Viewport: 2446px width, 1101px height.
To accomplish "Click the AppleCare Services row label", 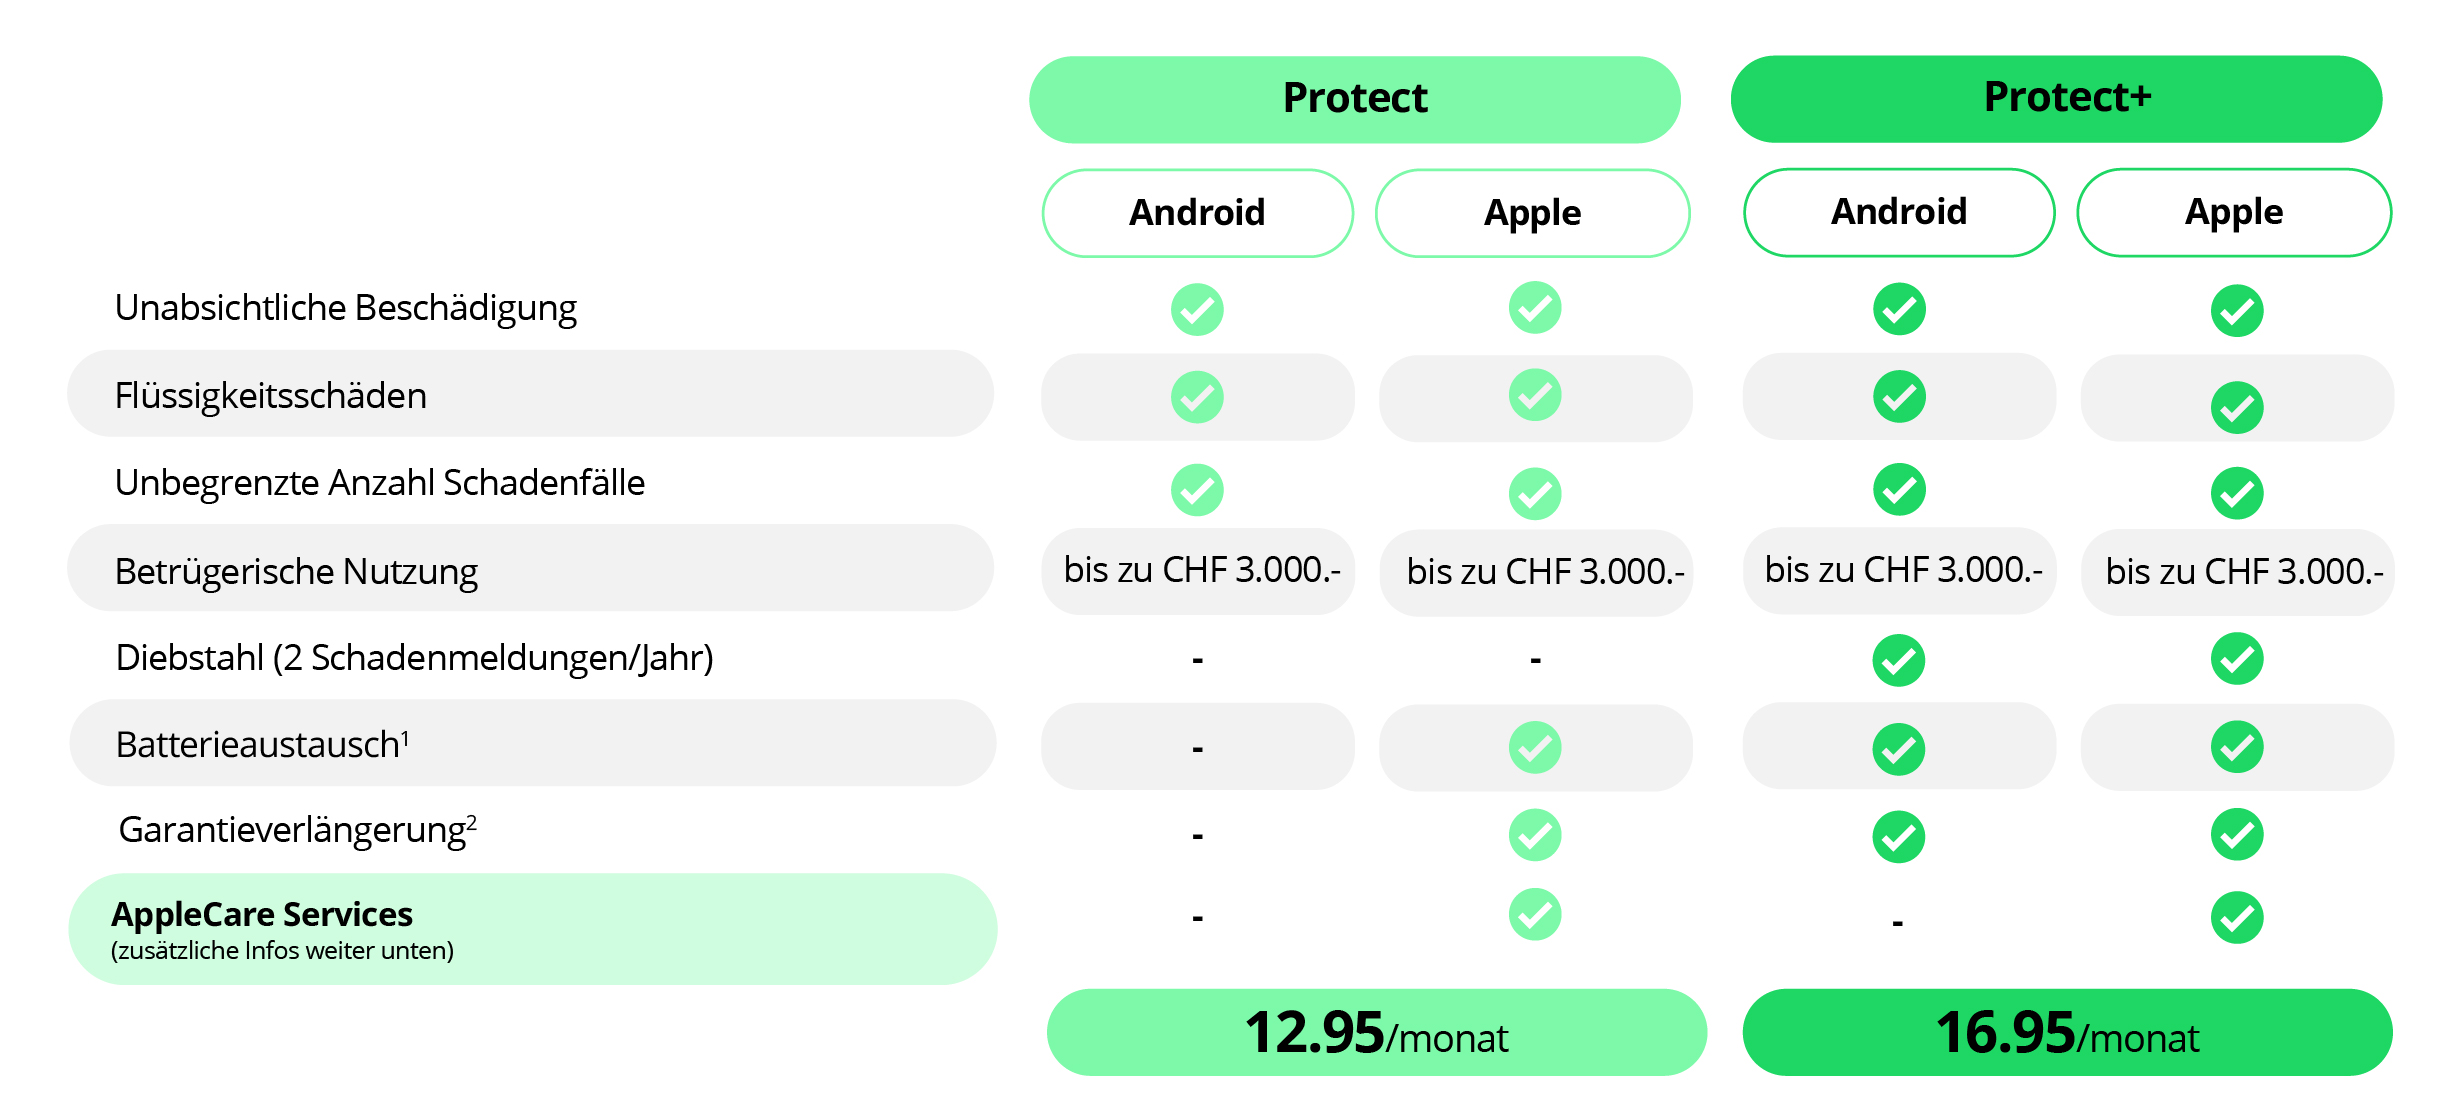I will coord(262,915).
